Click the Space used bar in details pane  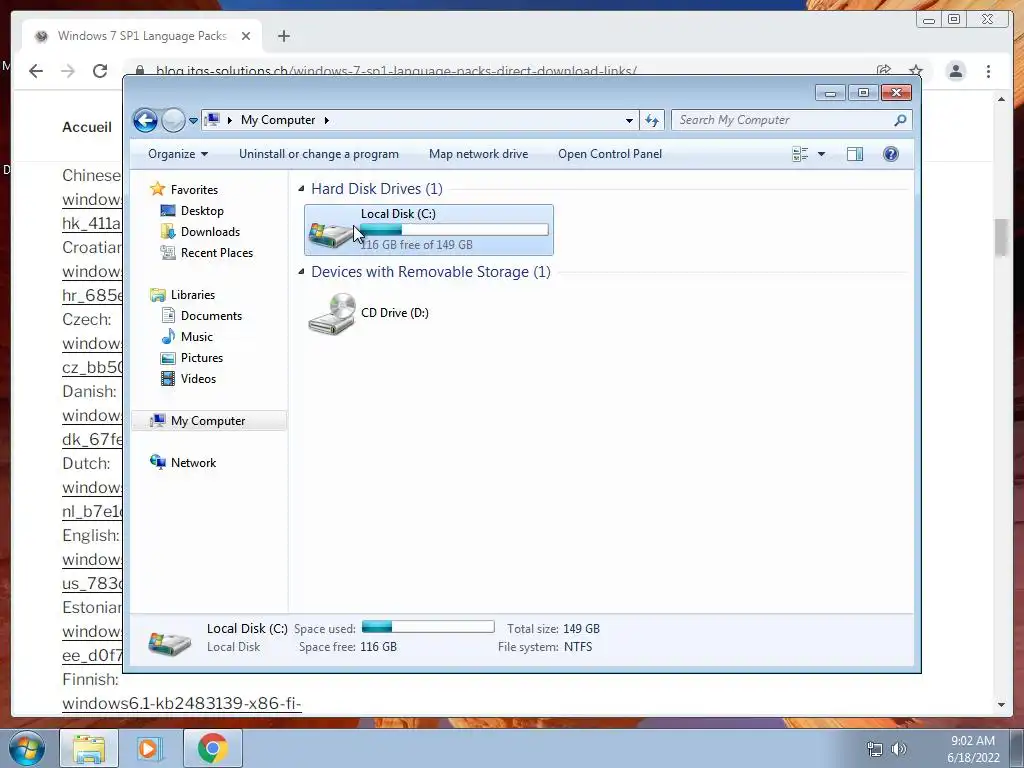(428, 627)
